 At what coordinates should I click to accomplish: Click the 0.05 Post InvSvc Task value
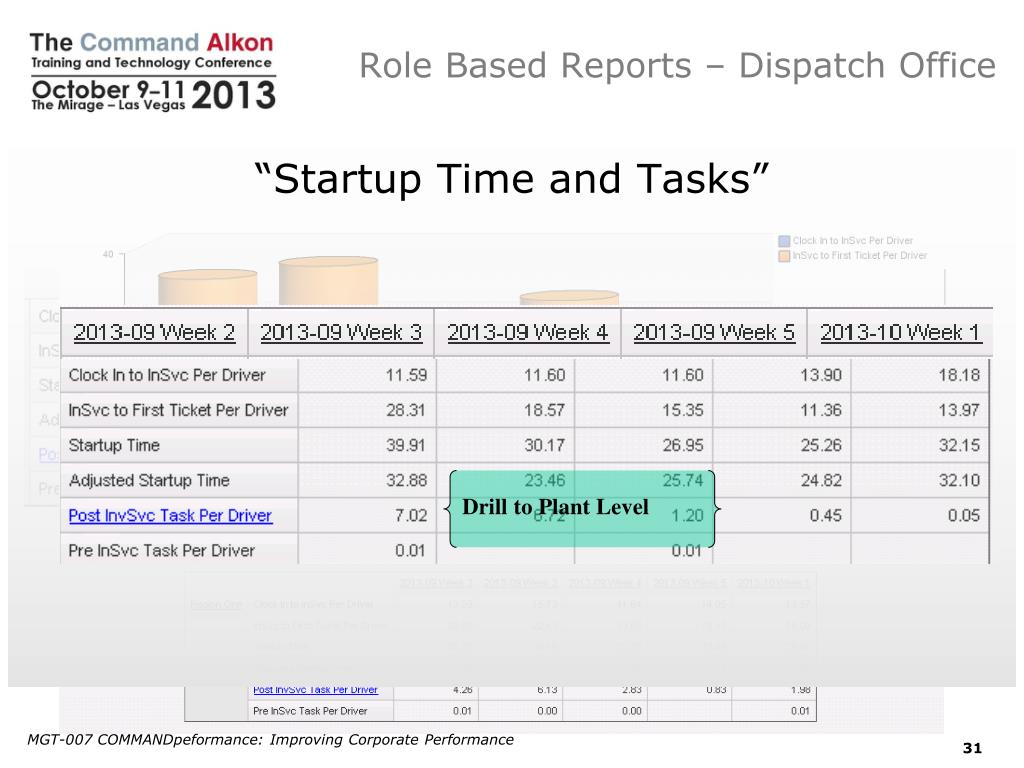point(964,516)
